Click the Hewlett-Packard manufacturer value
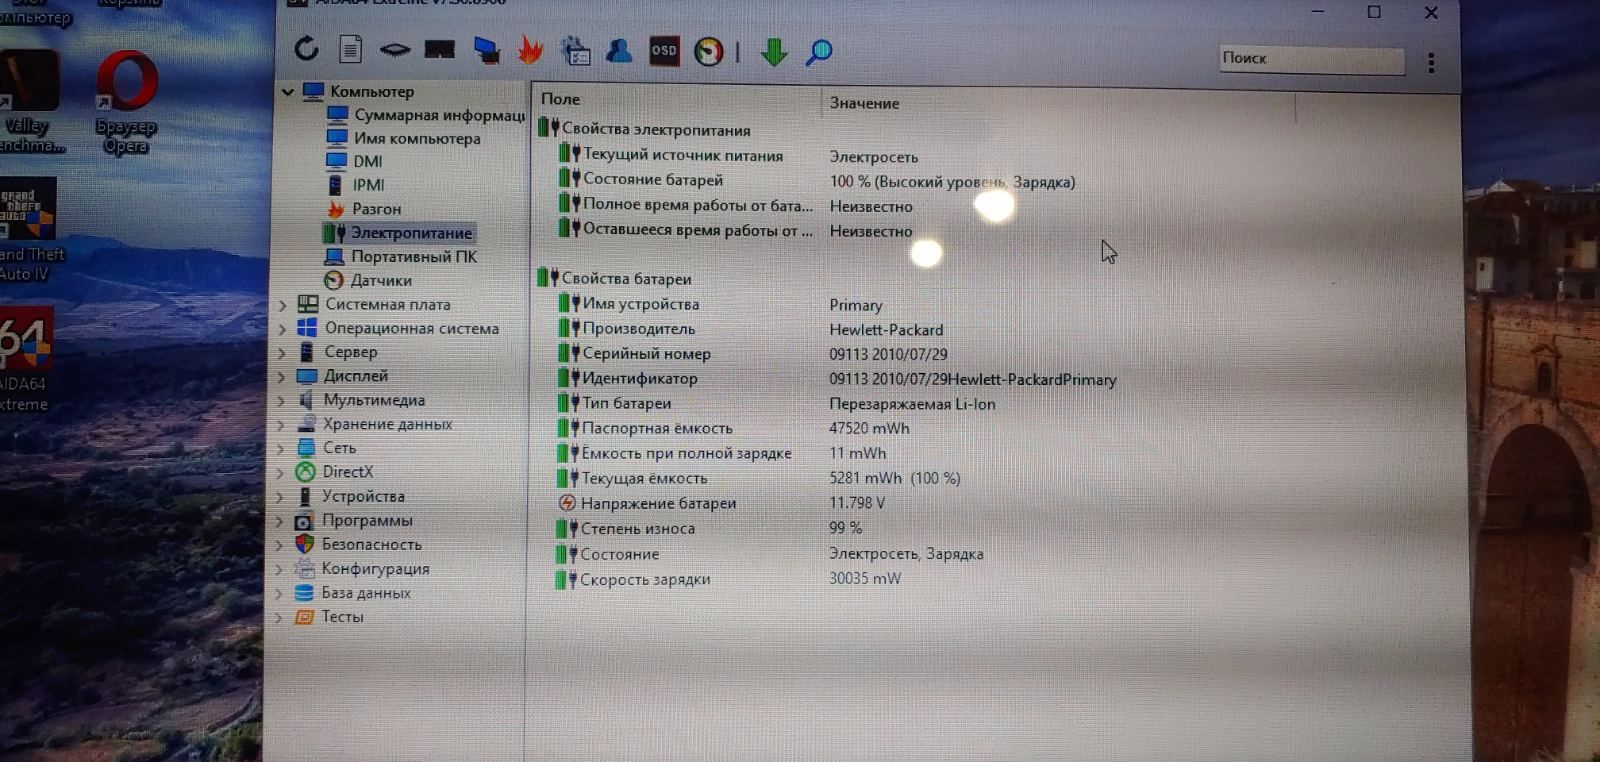The image size is (1600, 762). coord(886,330)
